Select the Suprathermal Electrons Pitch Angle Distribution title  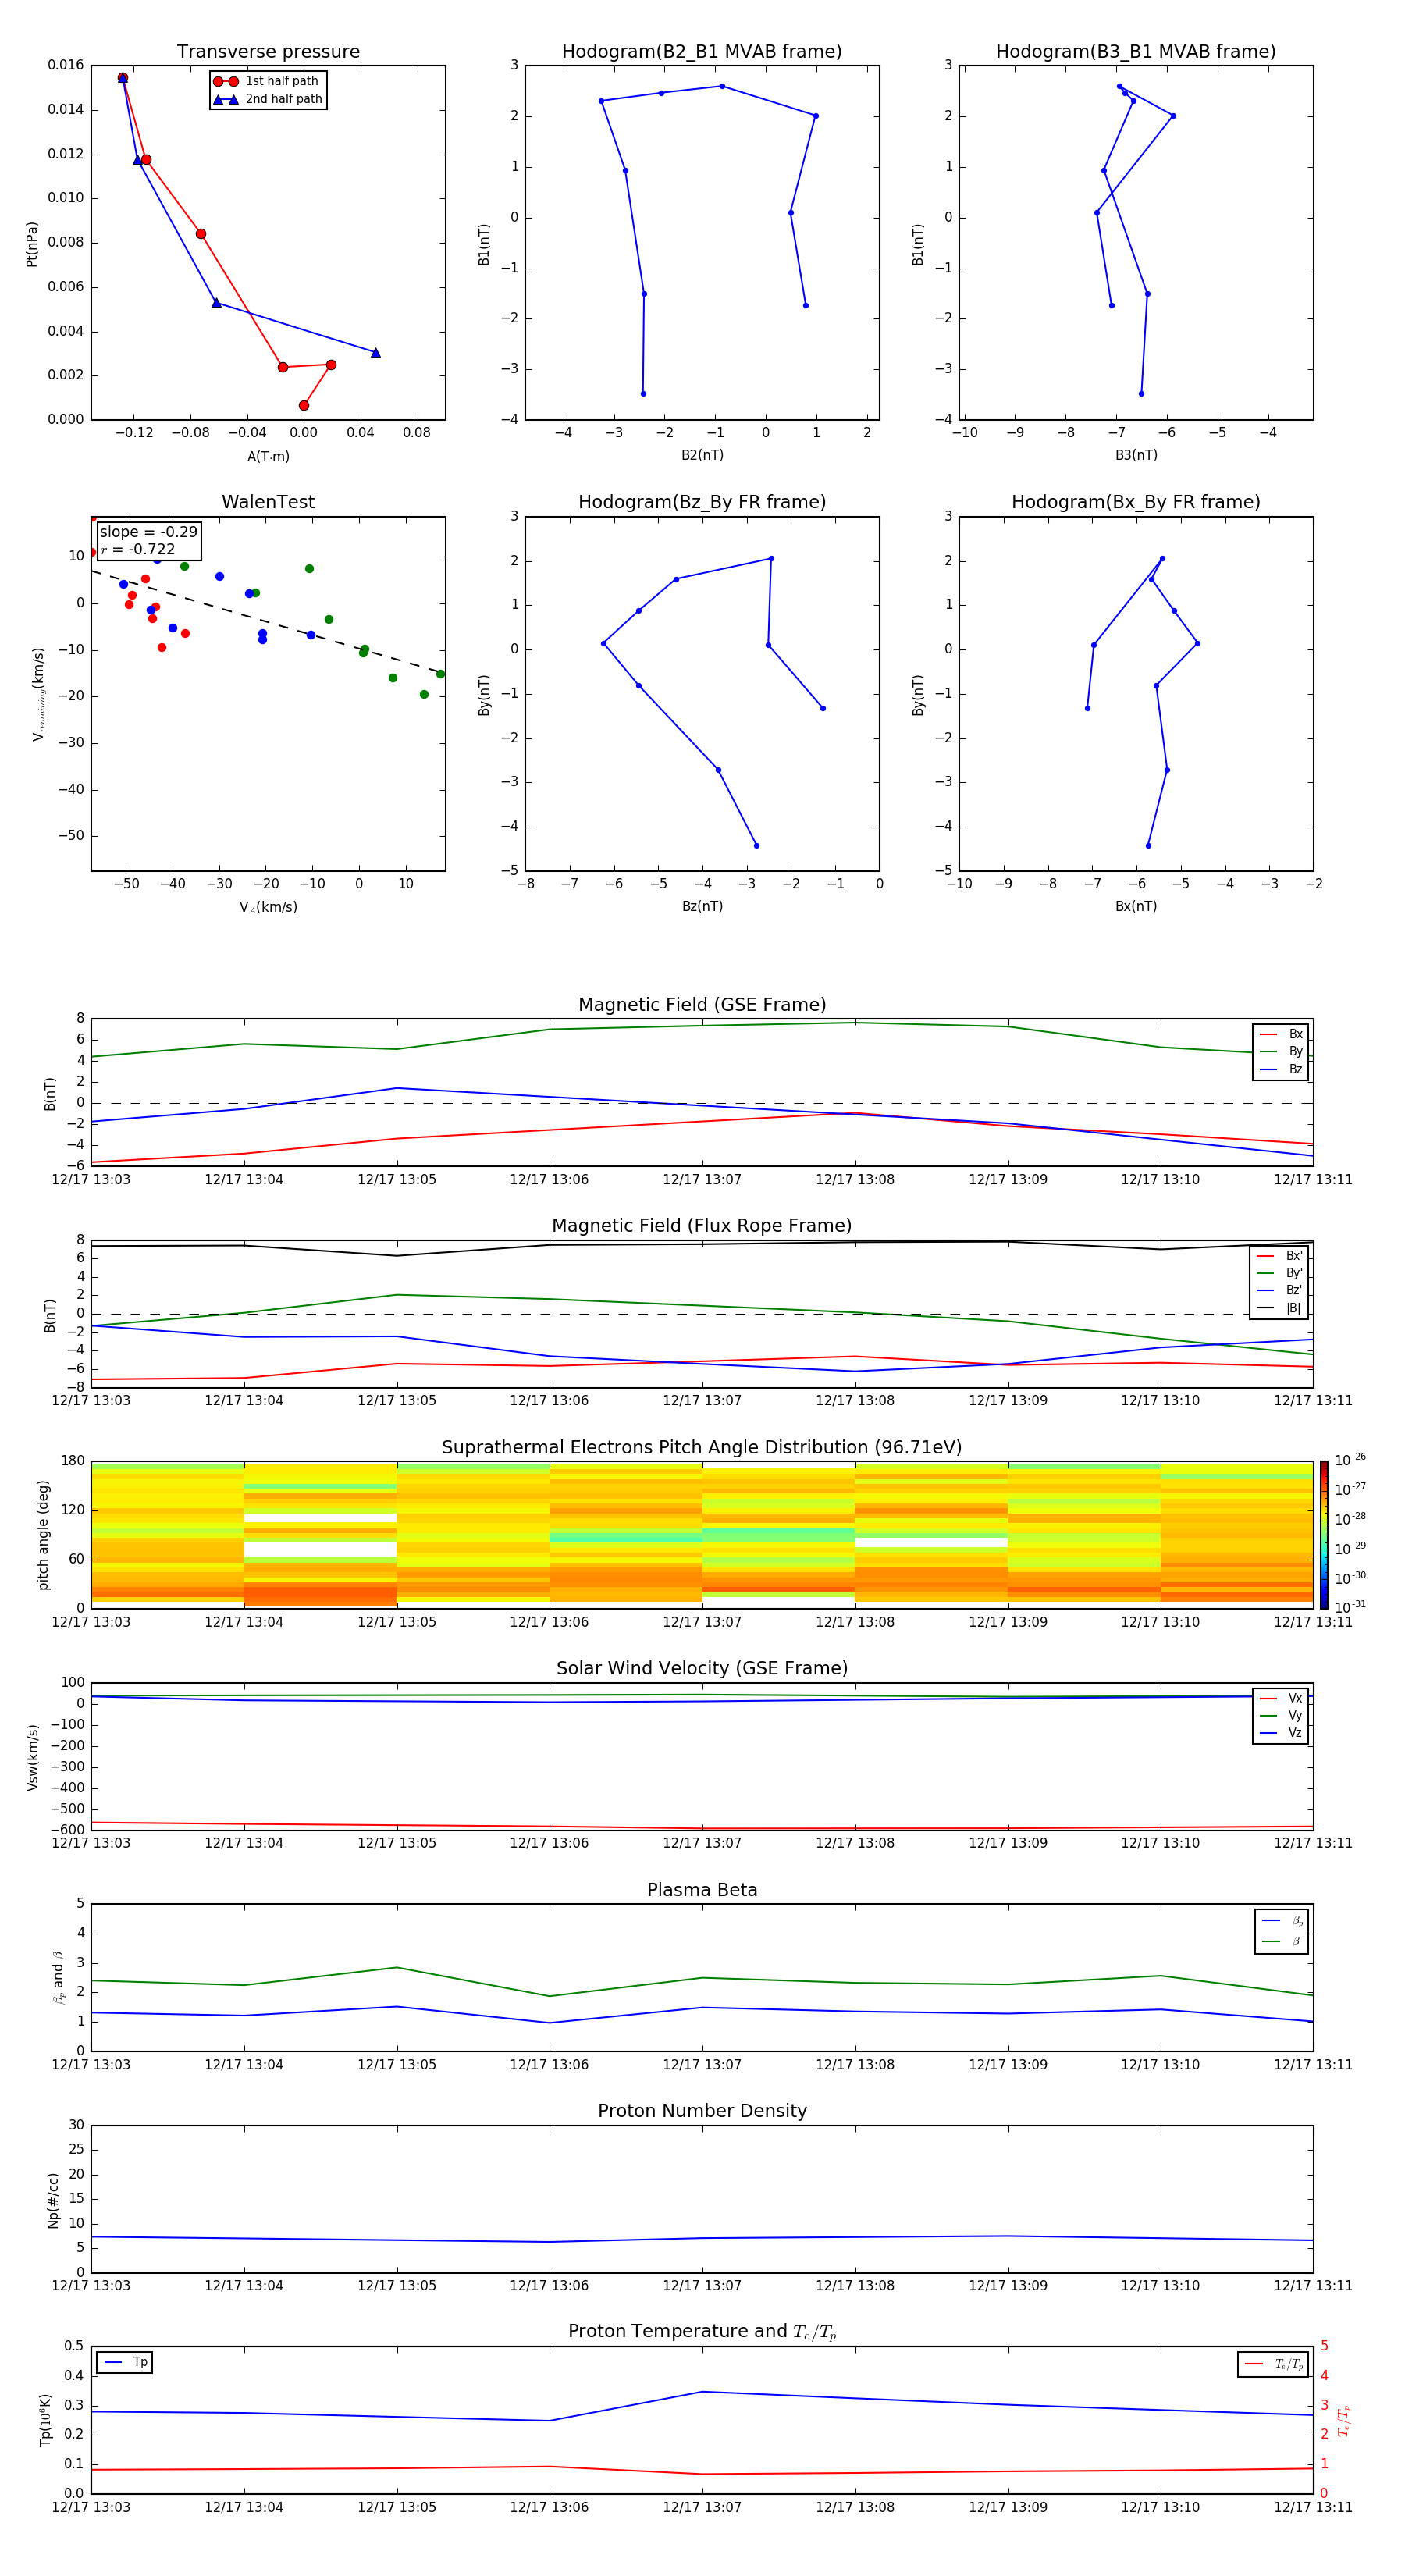702,1448
